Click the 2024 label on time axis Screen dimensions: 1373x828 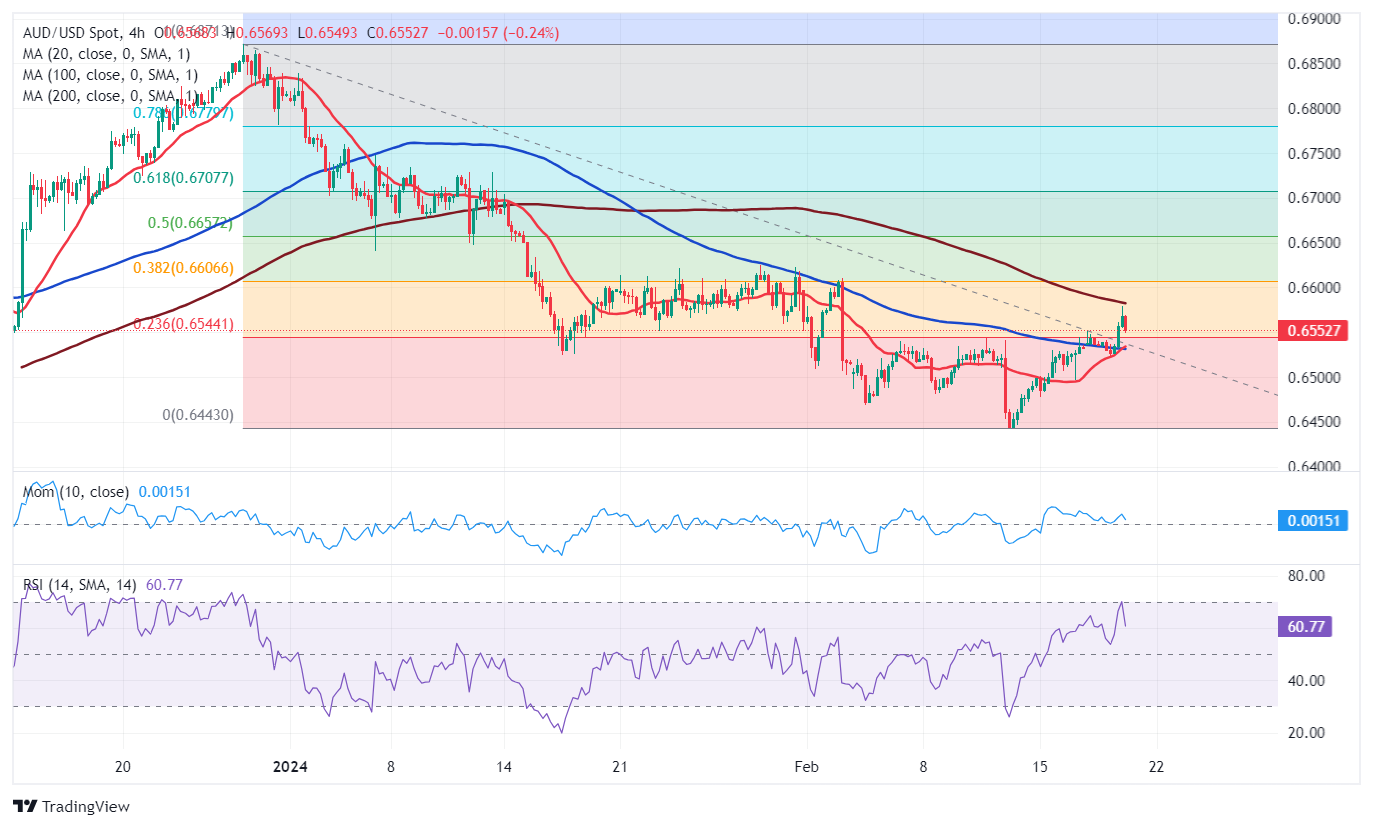(291, 768)
